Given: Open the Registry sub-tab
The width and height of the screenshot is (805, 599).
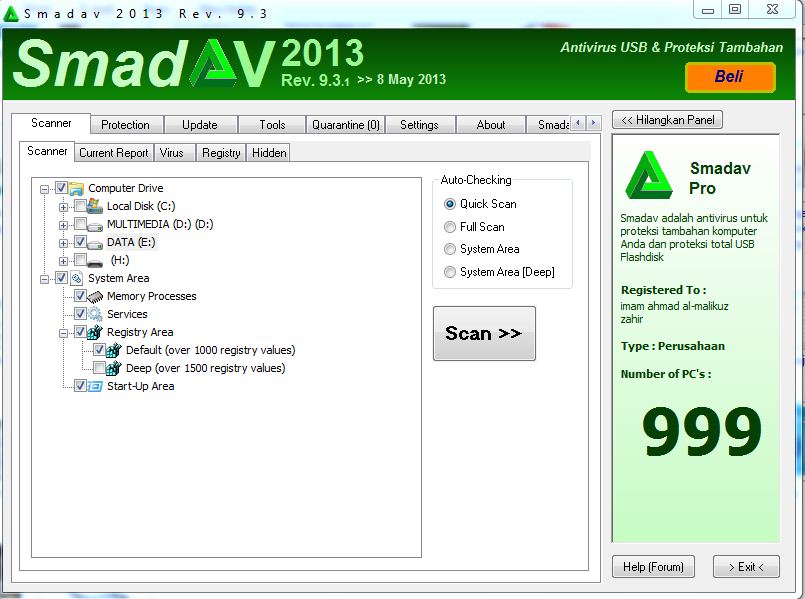Looking at the screenshot, I should click(x=221, y=153).
